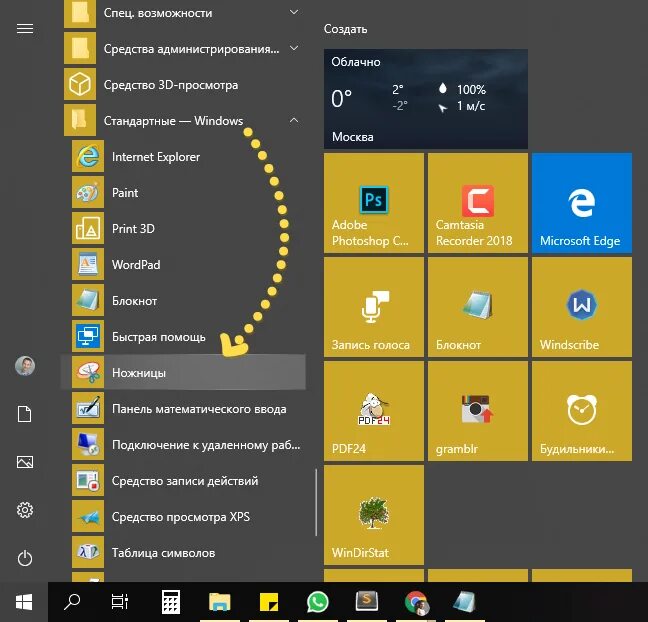Open Calculator from the taskbar

[x=170, y=602]
